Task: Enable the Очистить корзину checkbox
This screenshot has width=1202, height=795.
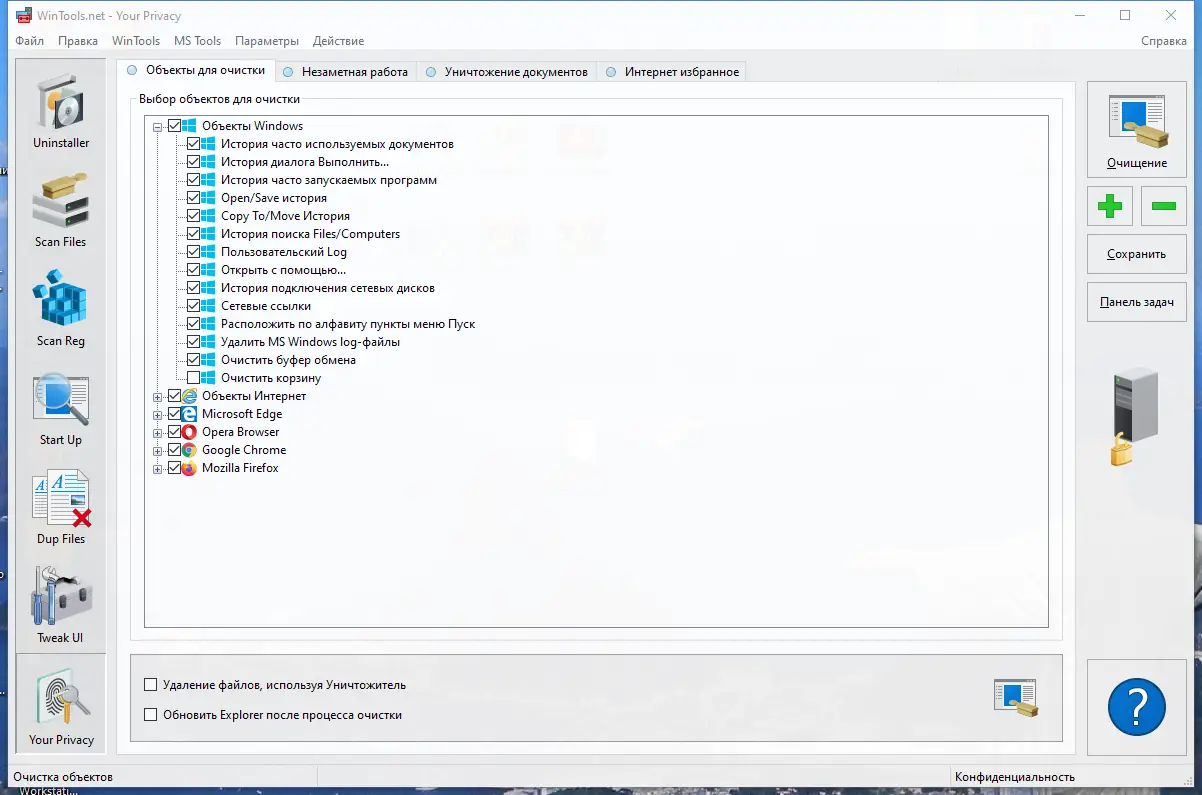Action: 194,378
